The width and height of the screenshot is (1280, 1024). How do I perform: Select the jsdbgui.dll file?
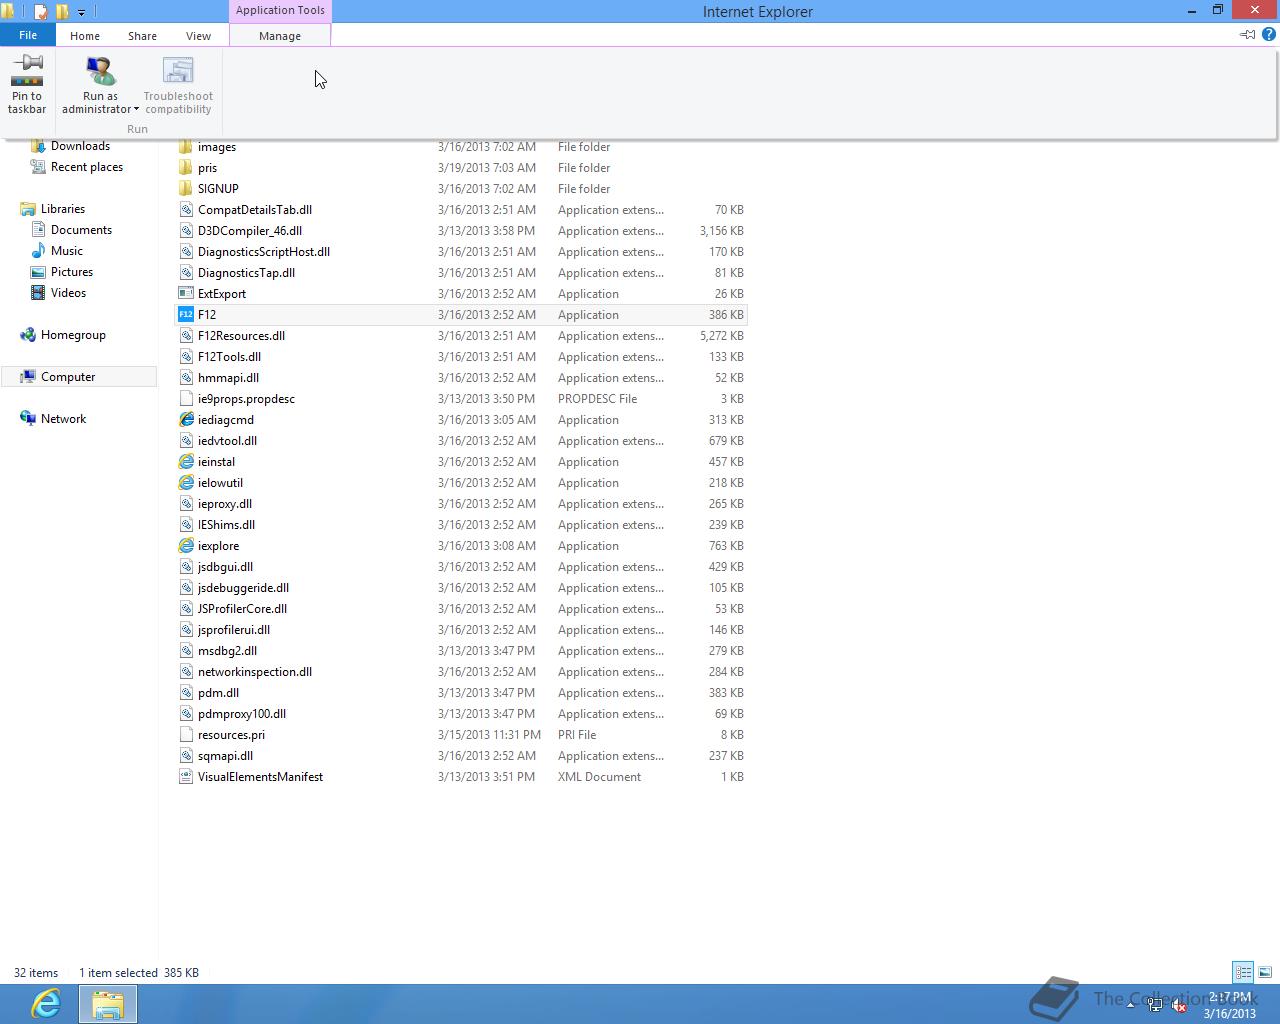coord(461,567)
